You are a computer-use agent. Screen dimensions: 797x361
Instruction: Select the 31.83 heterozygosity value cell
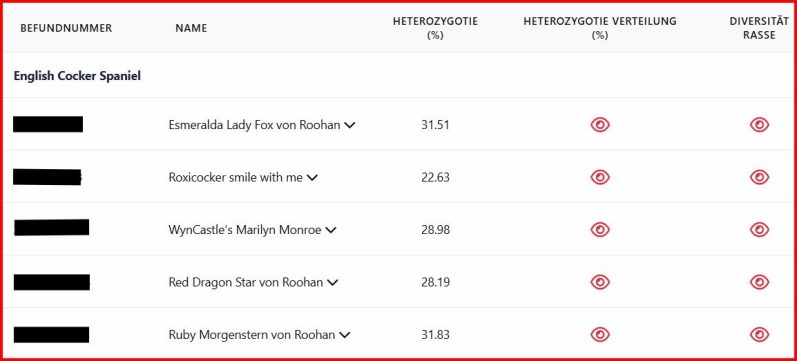coord(435,335)
